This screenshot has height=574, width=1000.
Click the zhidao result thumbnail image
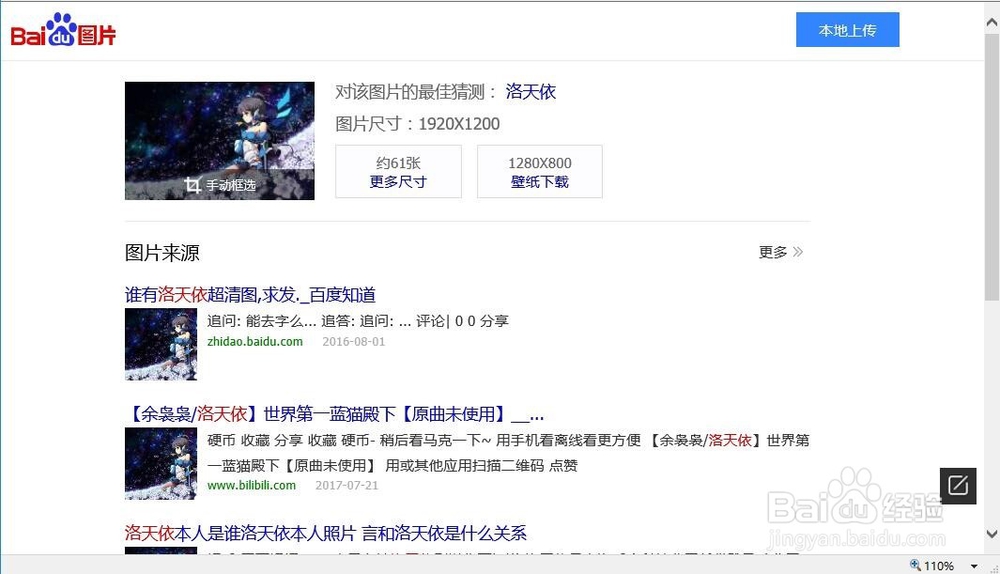[161, 344]
